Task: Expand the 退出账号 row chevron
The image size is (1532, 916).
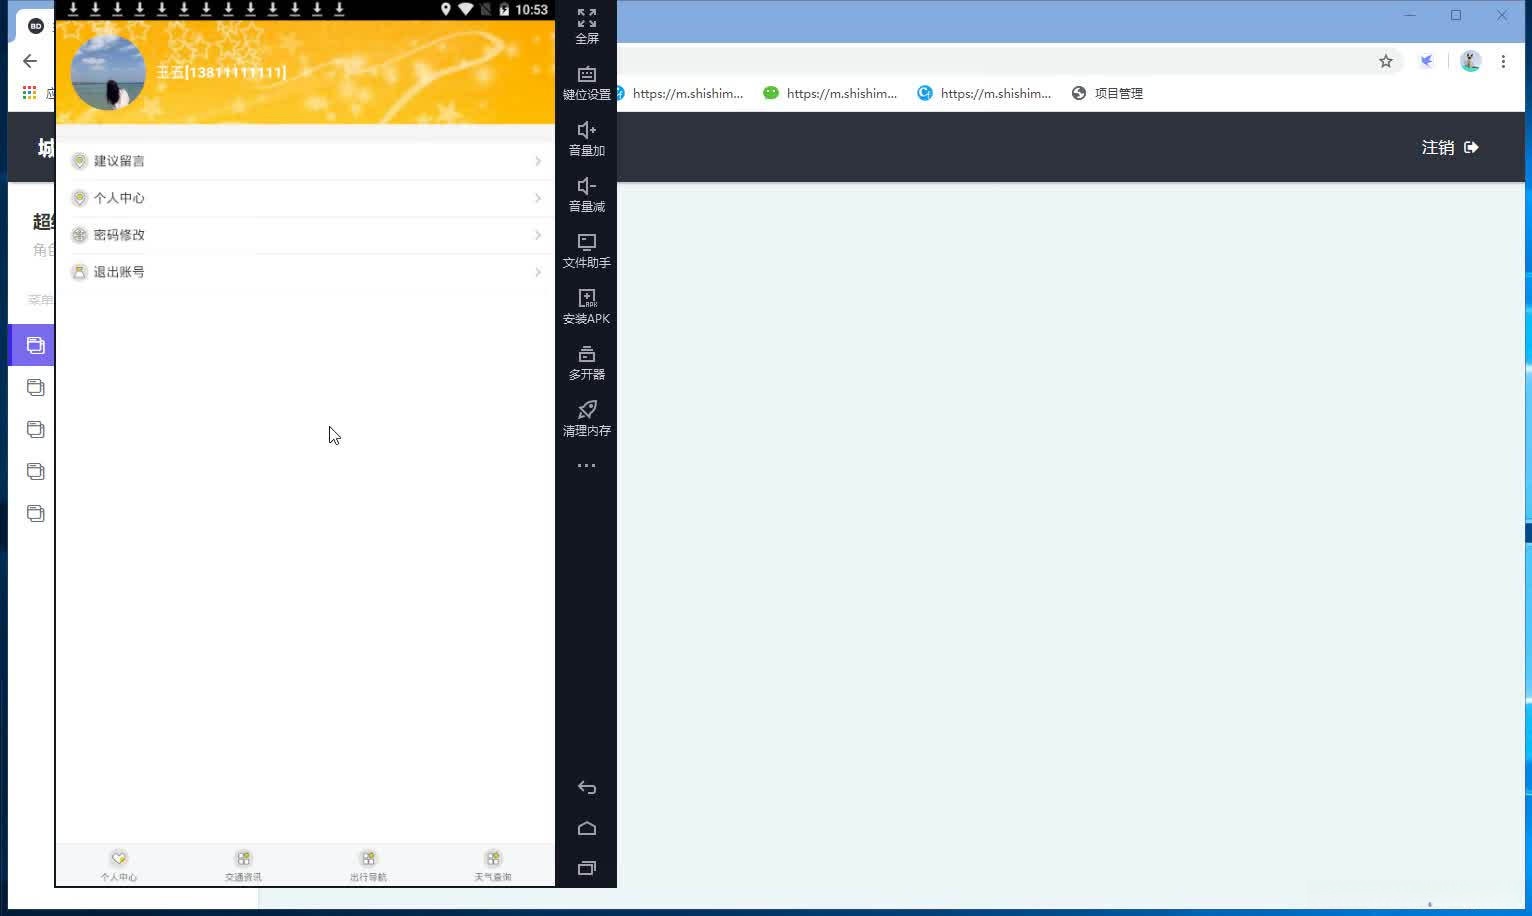Action: [x=538, y=272]
